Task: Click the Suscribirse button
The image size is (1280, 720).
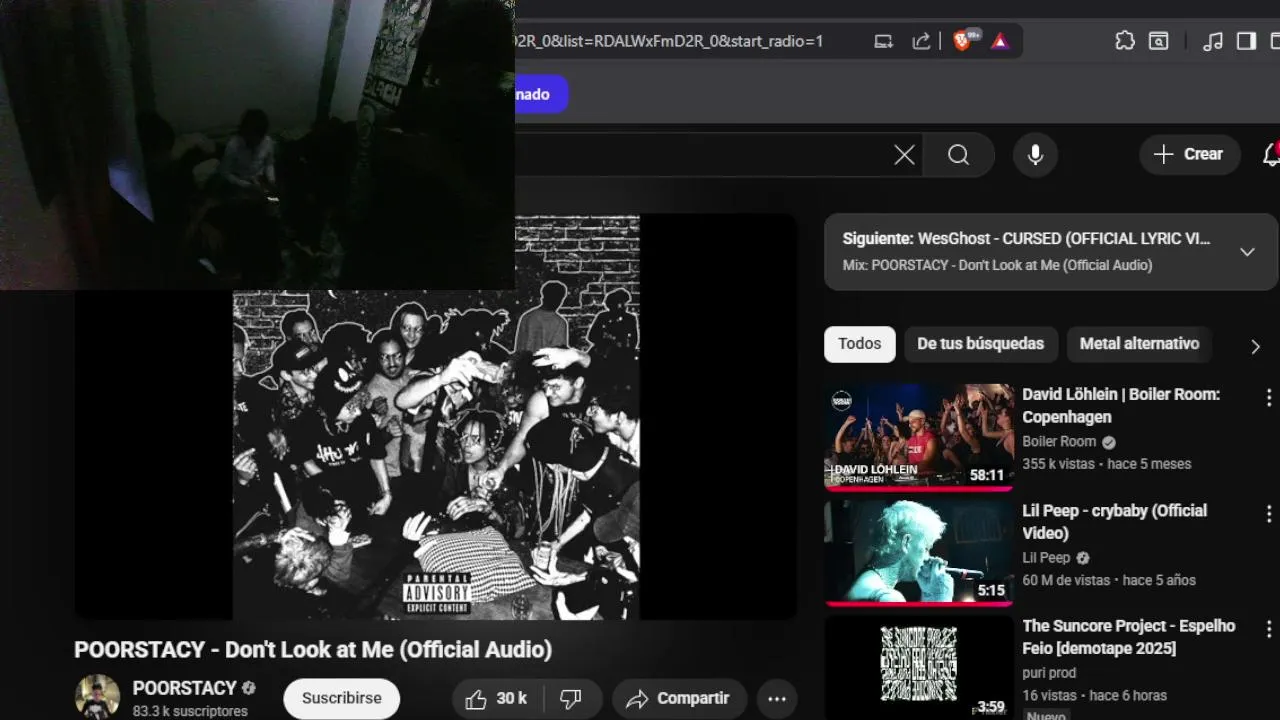Action: pyautogui.click(x=341, y=699)
